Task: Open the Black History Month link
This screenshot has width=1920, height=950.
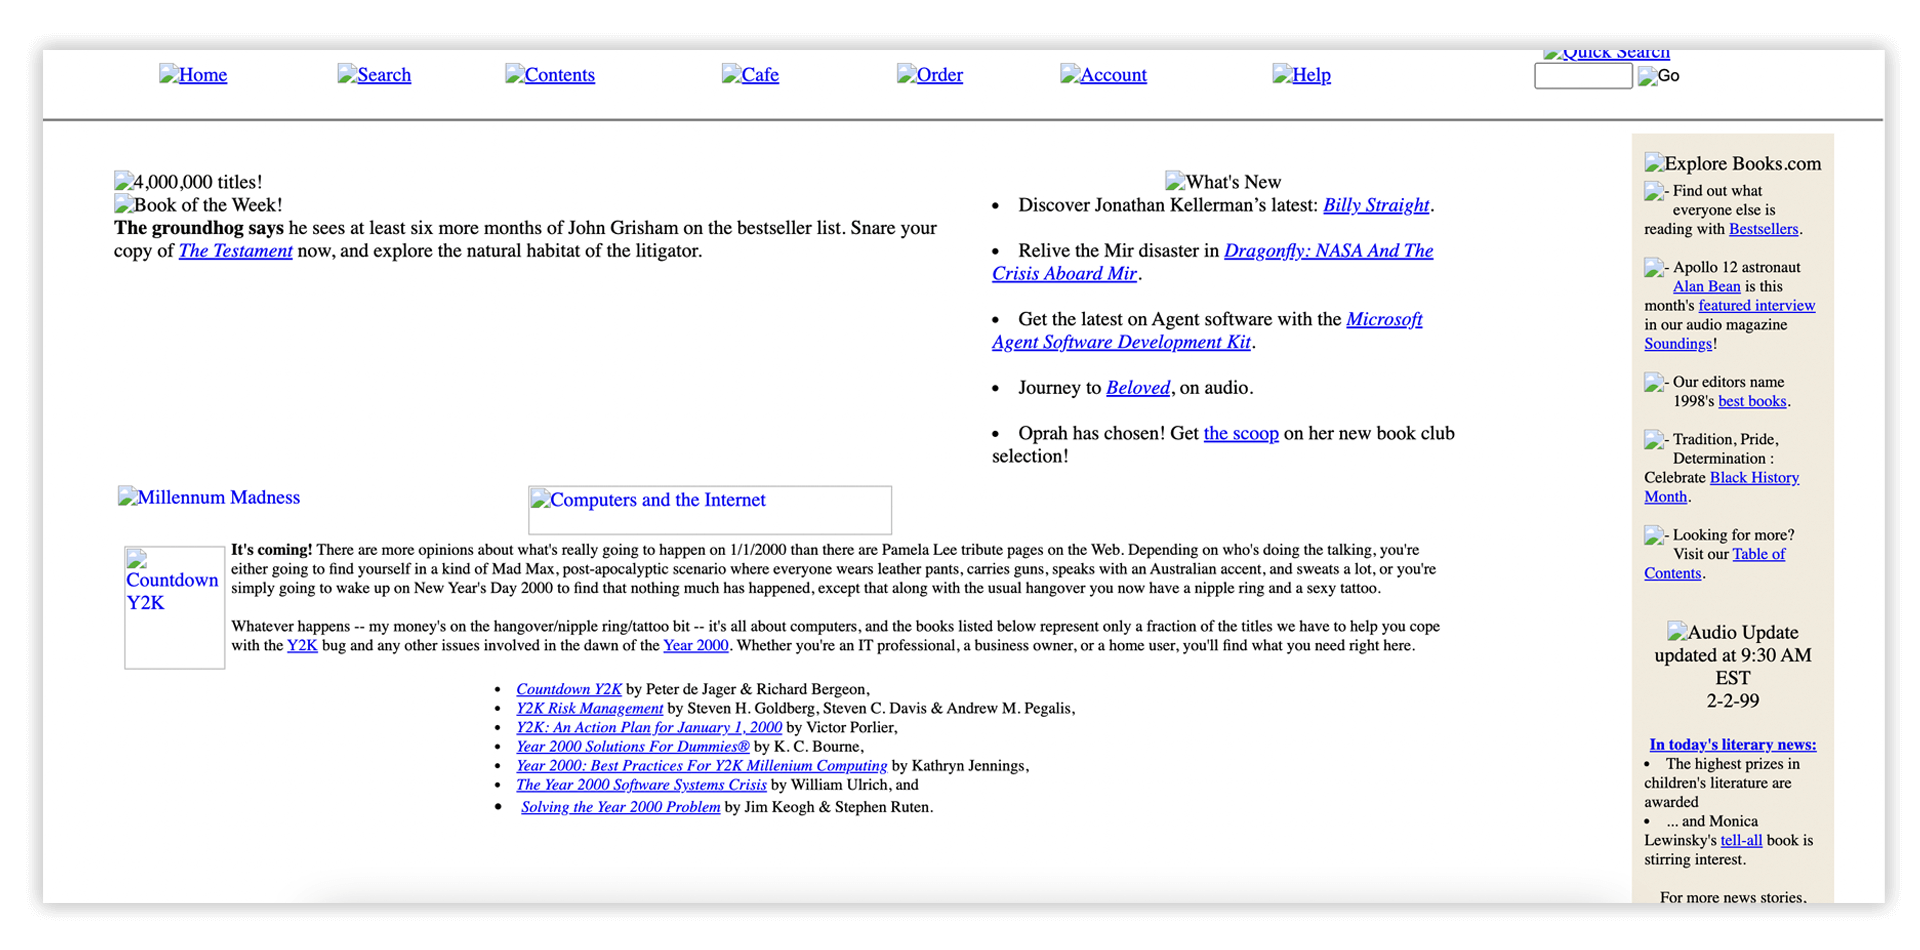Action: click(1754, 478)
